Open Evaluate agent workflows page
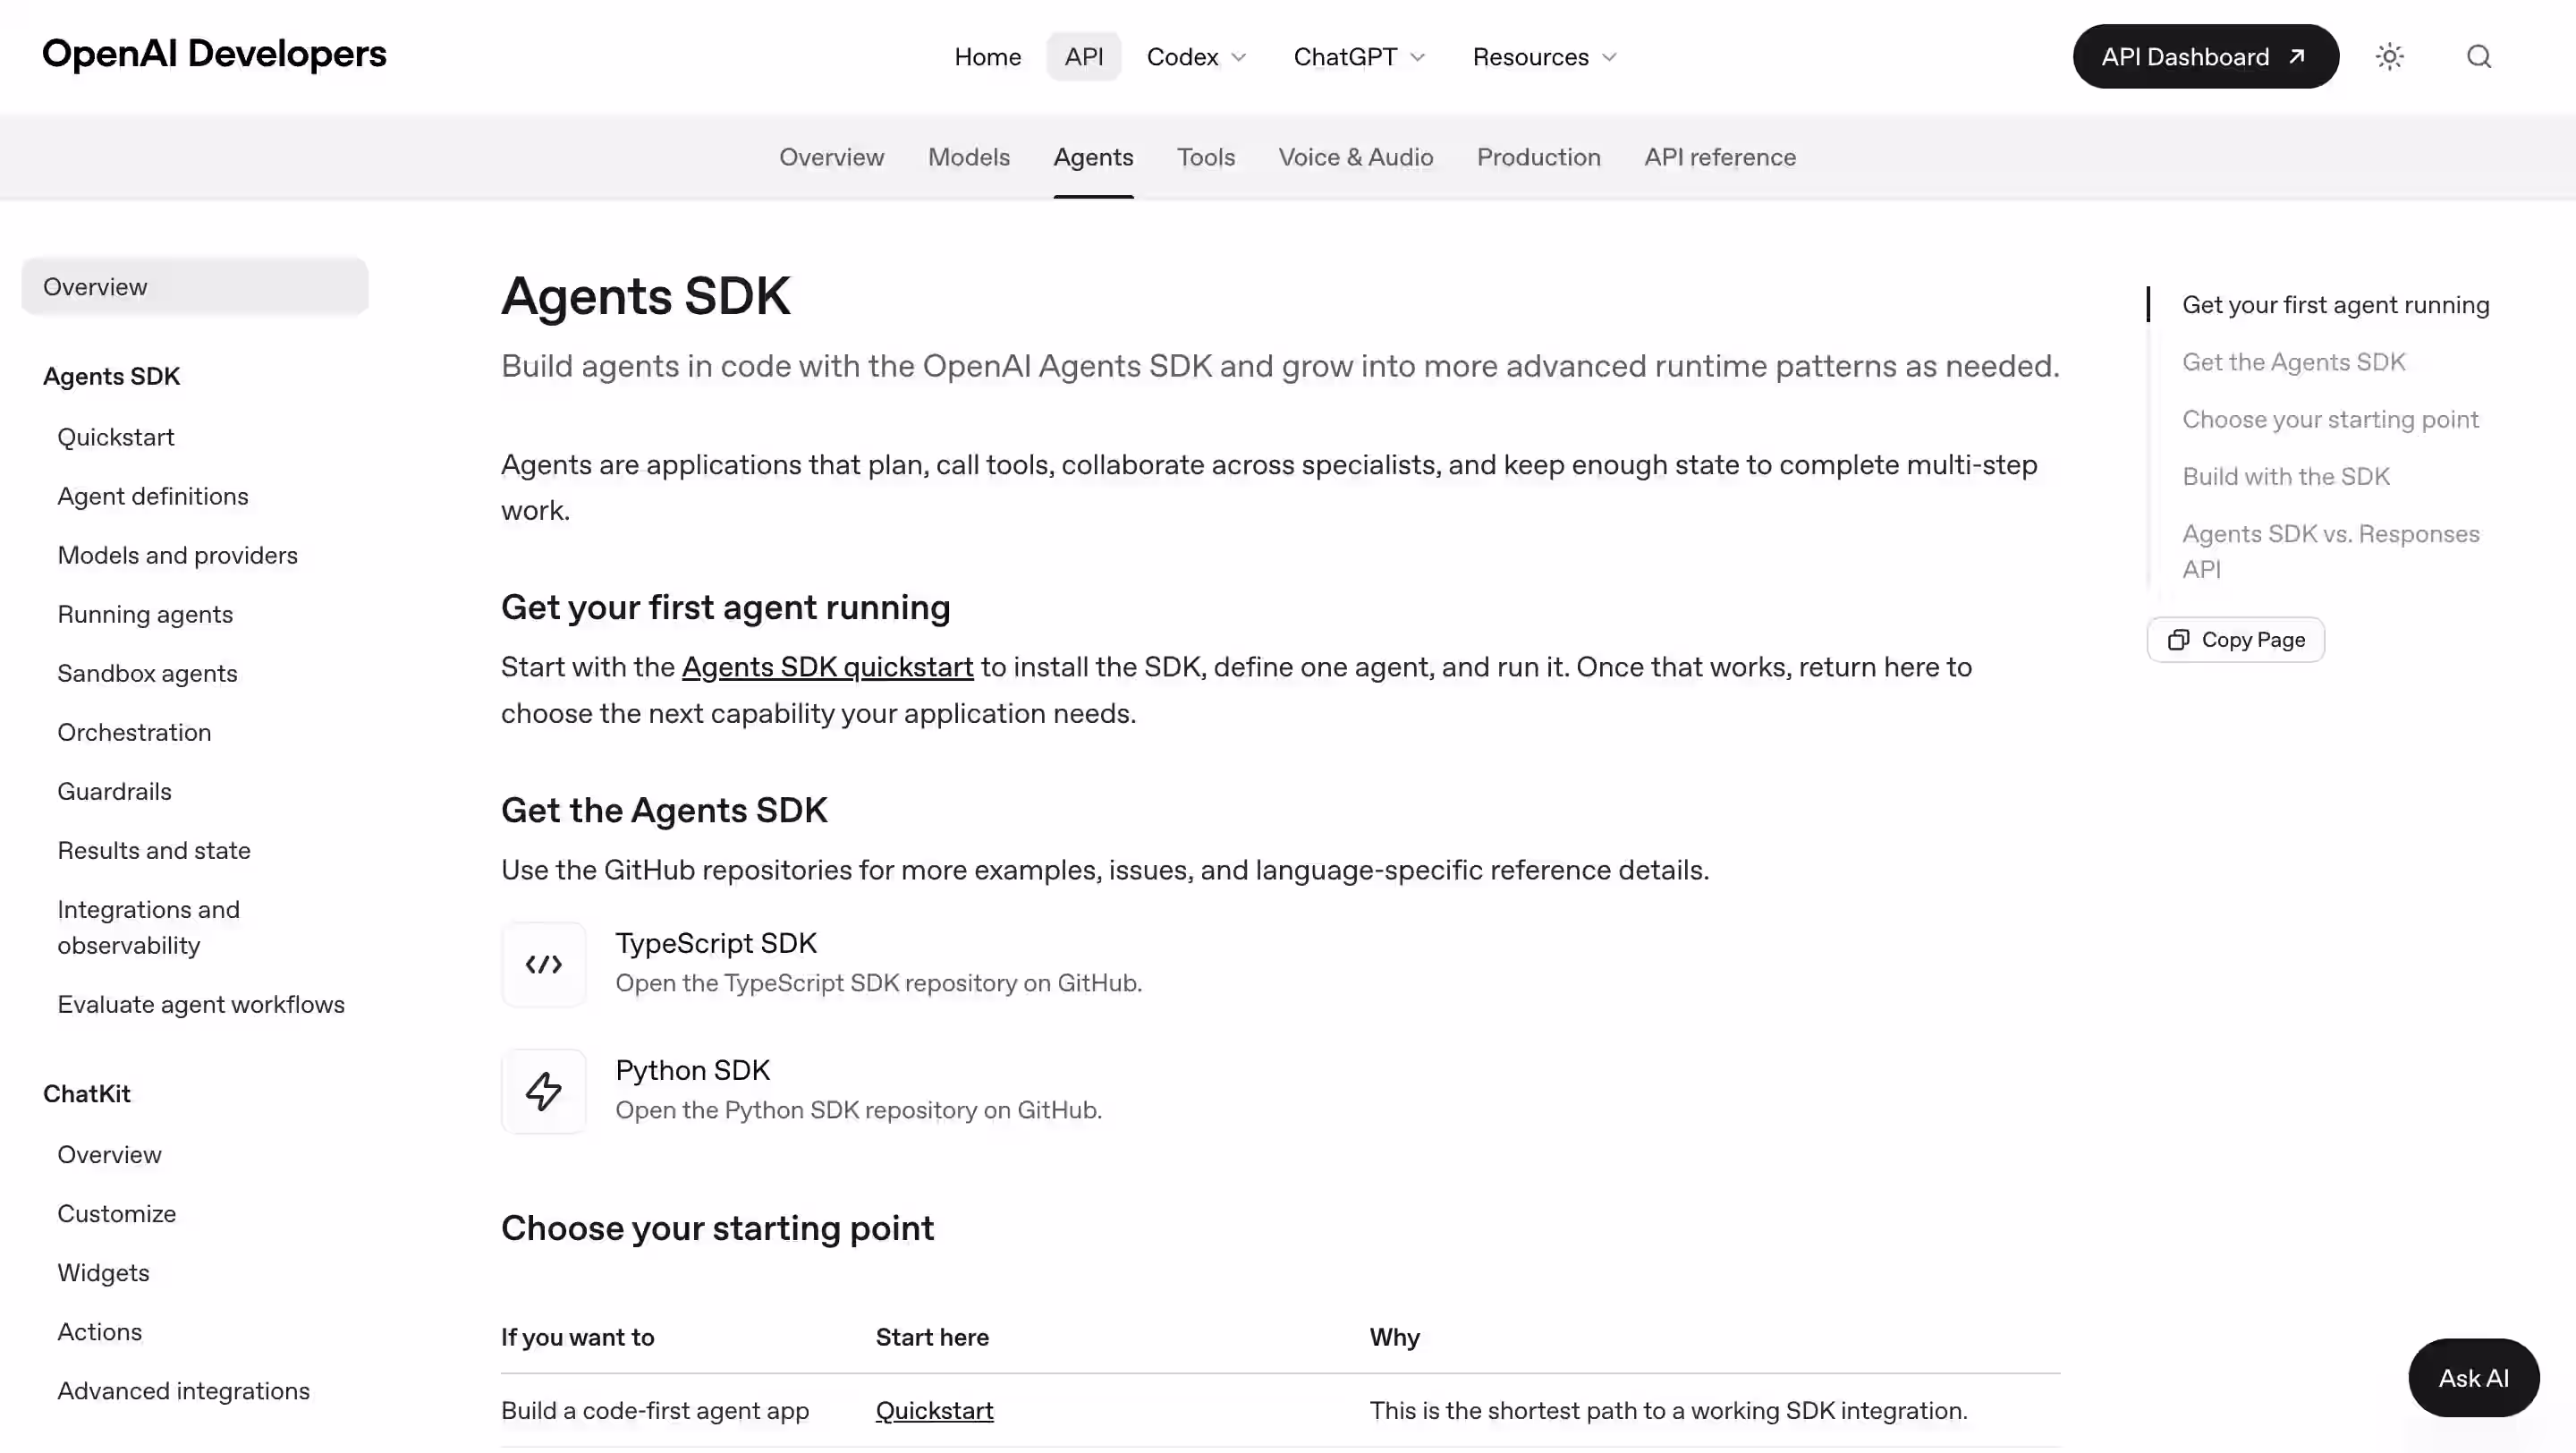This screenshot has height=1453, width=2576. 200,1004
